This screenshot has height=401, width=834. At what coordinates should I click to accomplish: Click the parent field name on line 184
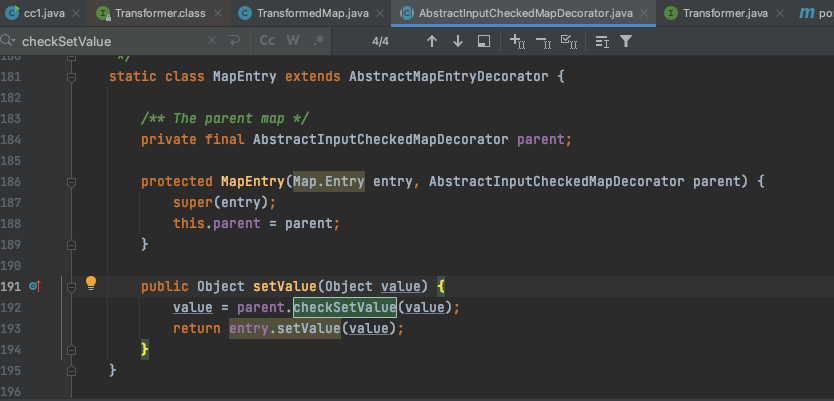click(x=540, y=140)
